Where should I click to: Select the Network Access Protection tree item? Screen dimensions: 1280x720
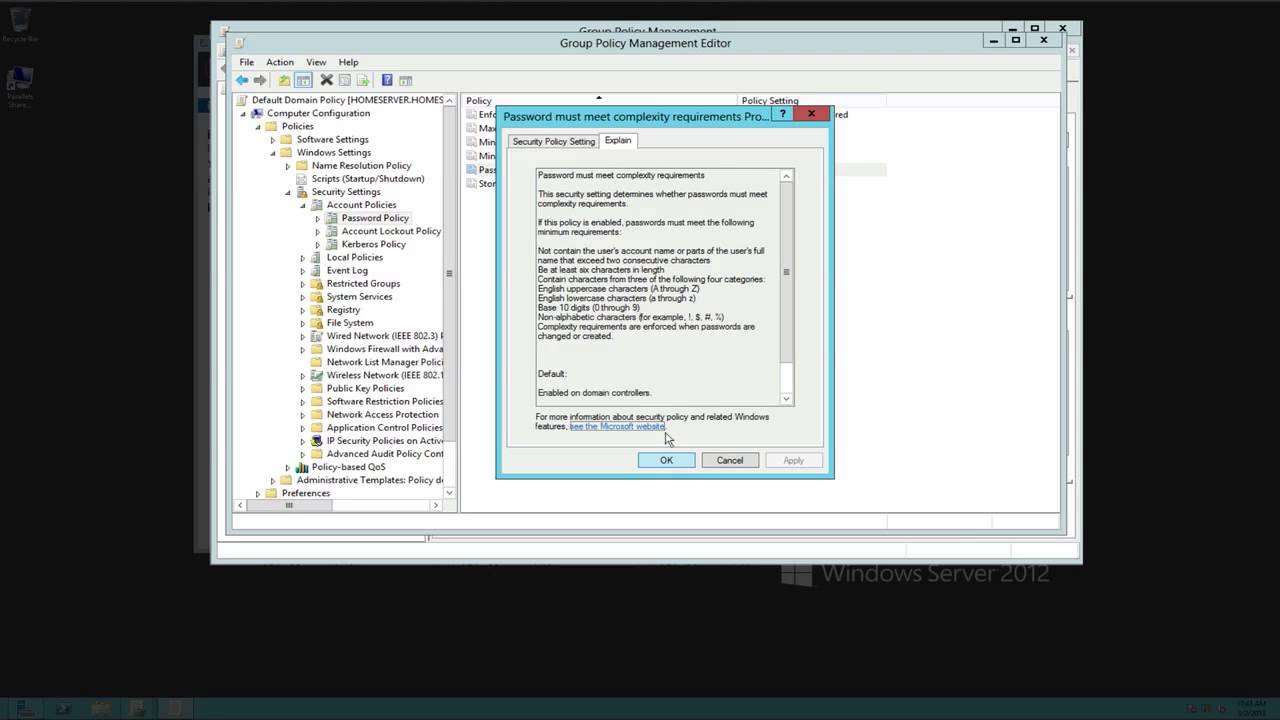[x=382, y=414]
